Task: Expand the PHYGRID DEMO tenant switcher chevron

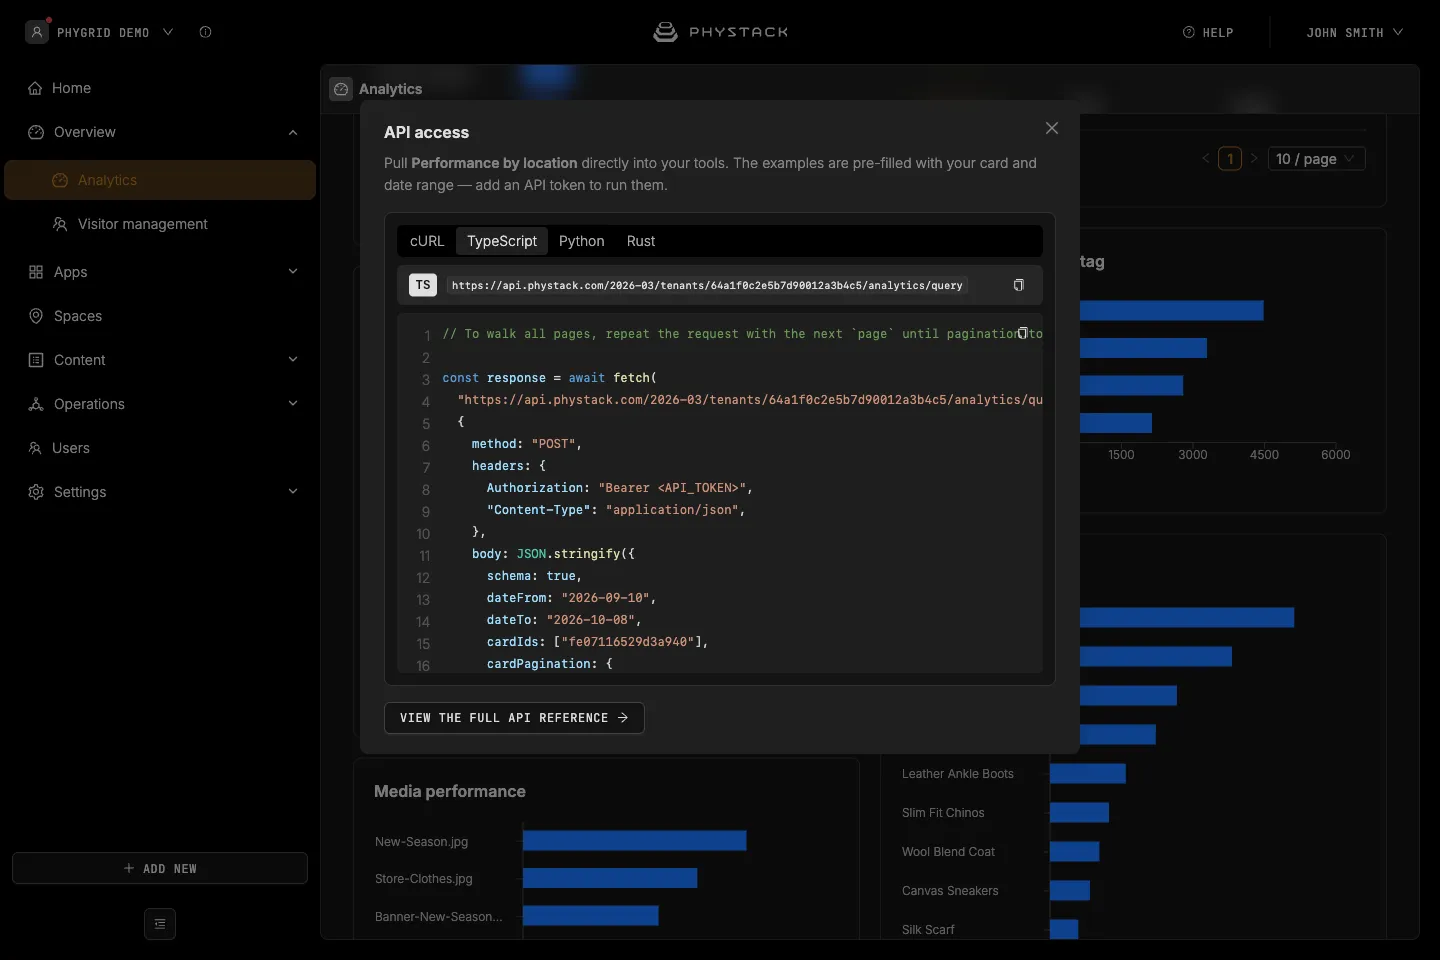Action: (168, 32)
